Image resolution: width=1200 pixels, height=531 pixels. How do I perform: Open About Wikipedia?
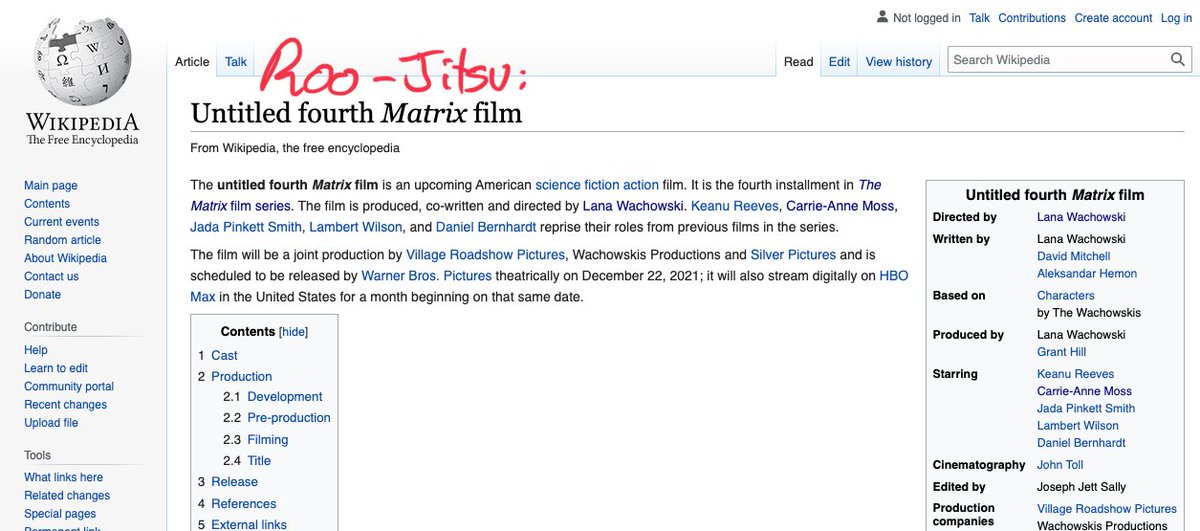click(65, 258)
